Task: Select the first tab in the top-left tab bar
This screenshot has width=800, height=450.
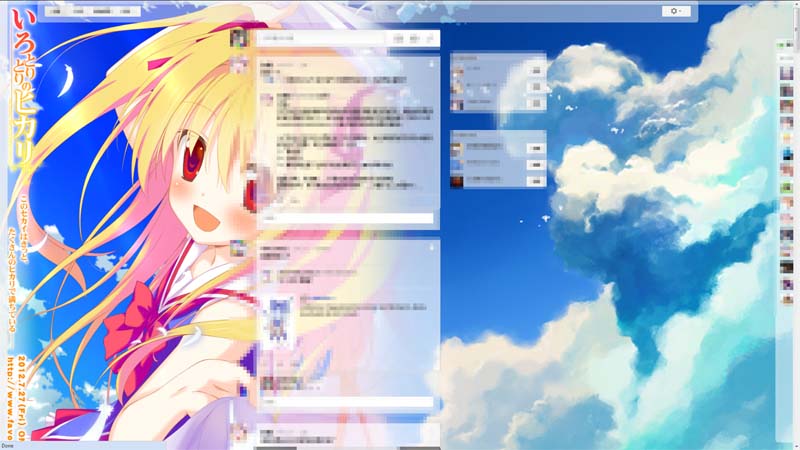Action: [56, 11]
